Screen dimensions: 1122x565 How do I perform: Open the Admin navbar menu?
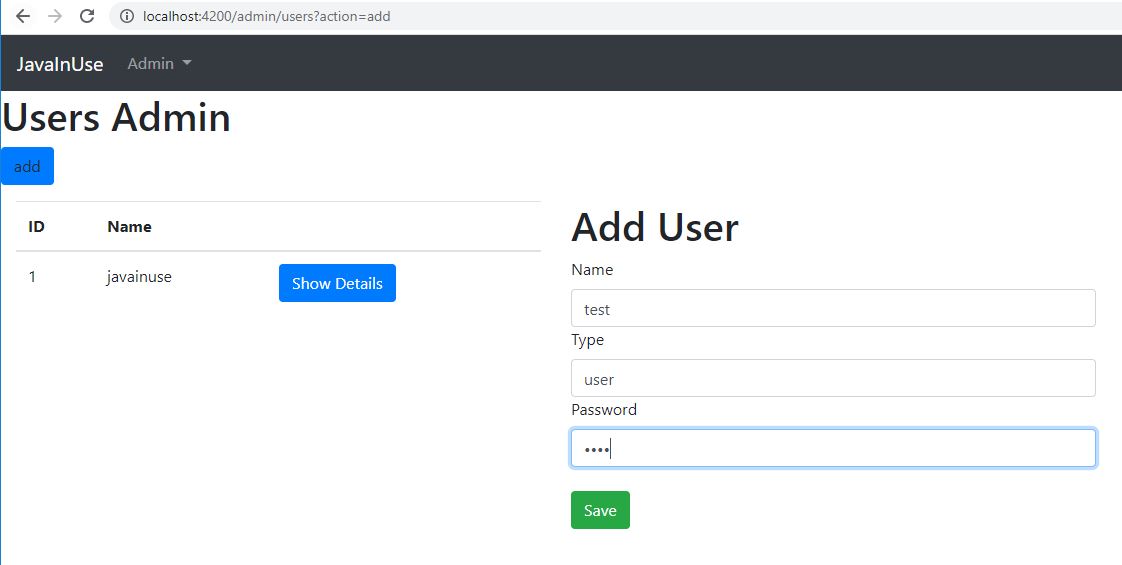(x=160, y=63)
